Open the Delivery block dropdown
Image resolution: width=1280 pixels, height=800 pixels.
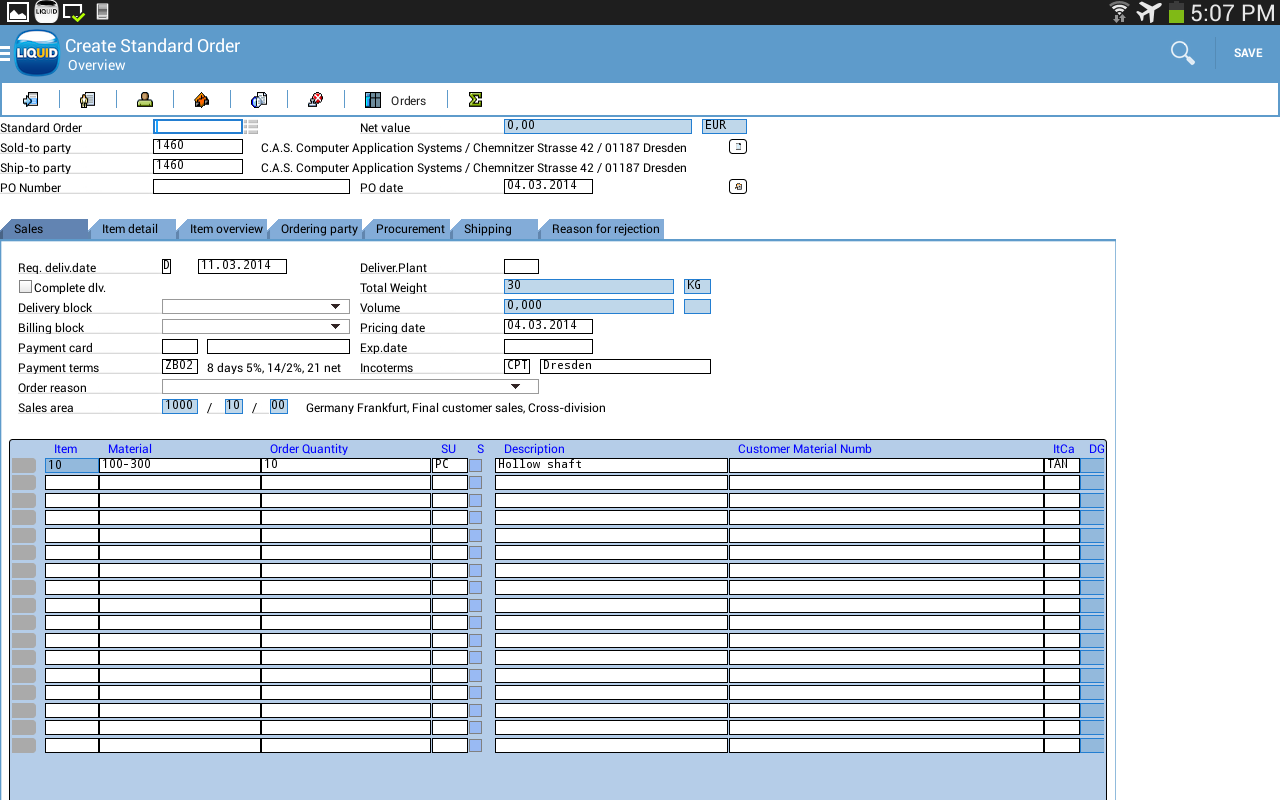(x=336, y=307)
